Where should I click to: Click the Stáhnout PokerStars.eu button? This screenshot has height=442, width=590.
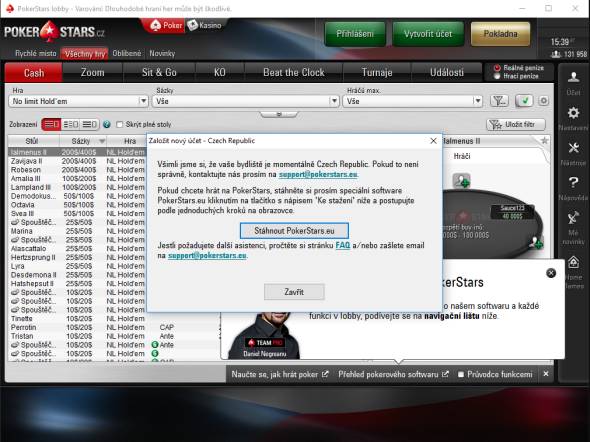pyautogui.click(x=294, y=231)
